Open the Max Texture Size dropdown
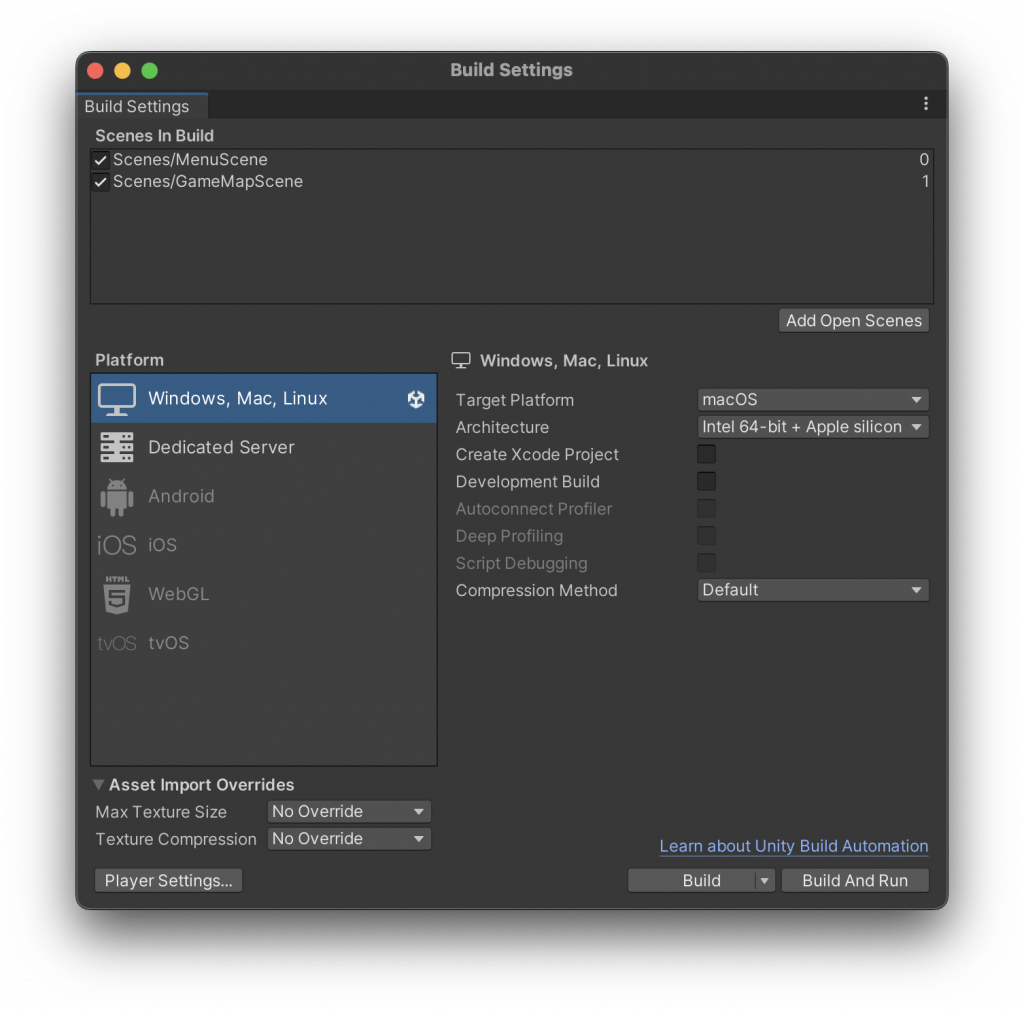The image size is (1024, 1010). click(x=349, y=812)
